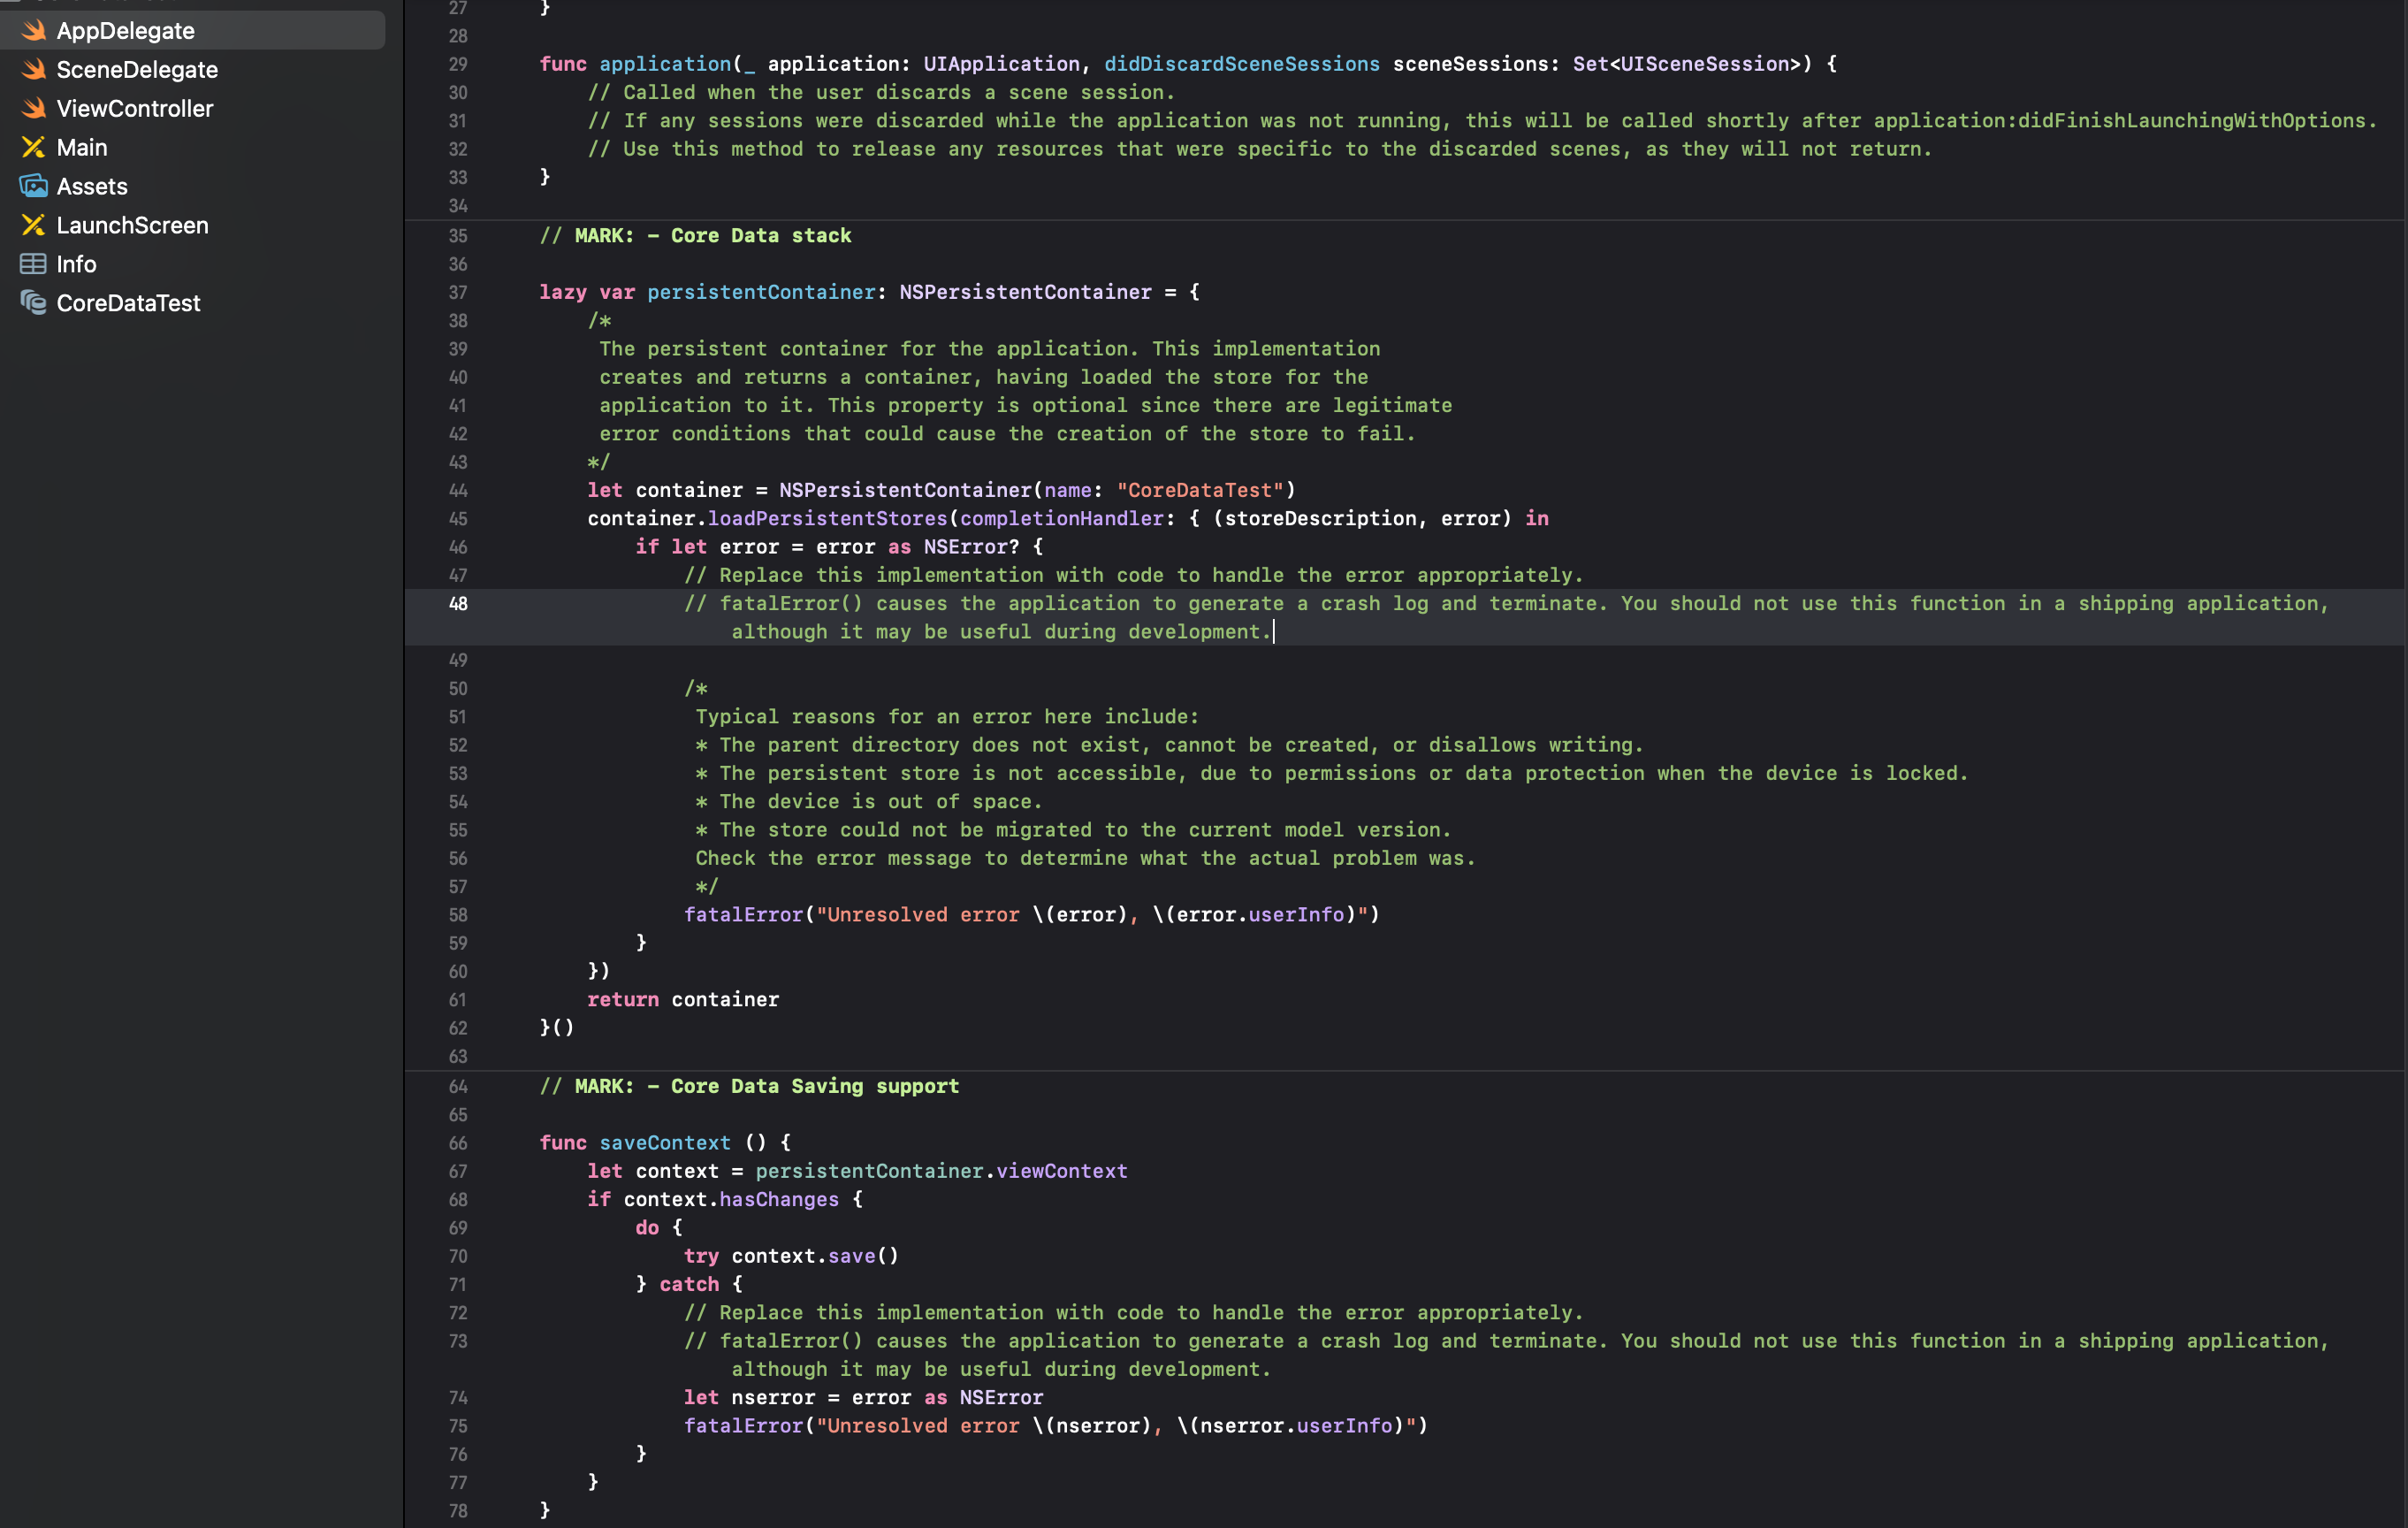Click the ViewController swift file icon

34,109
